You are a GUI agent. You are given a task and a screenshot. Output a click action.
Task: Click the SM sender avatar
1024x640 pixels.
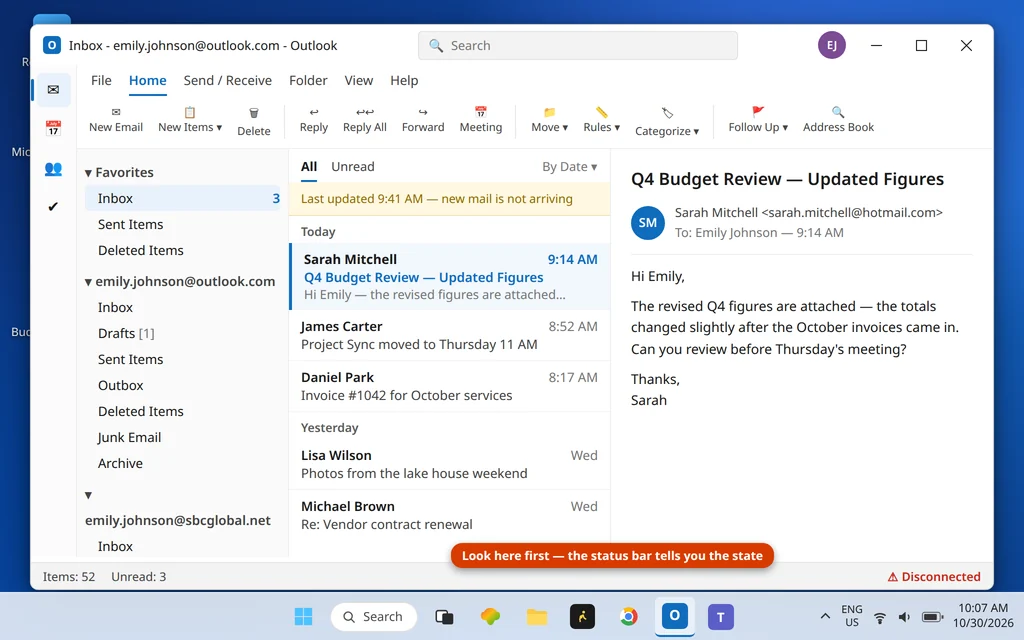pos(647,223)
